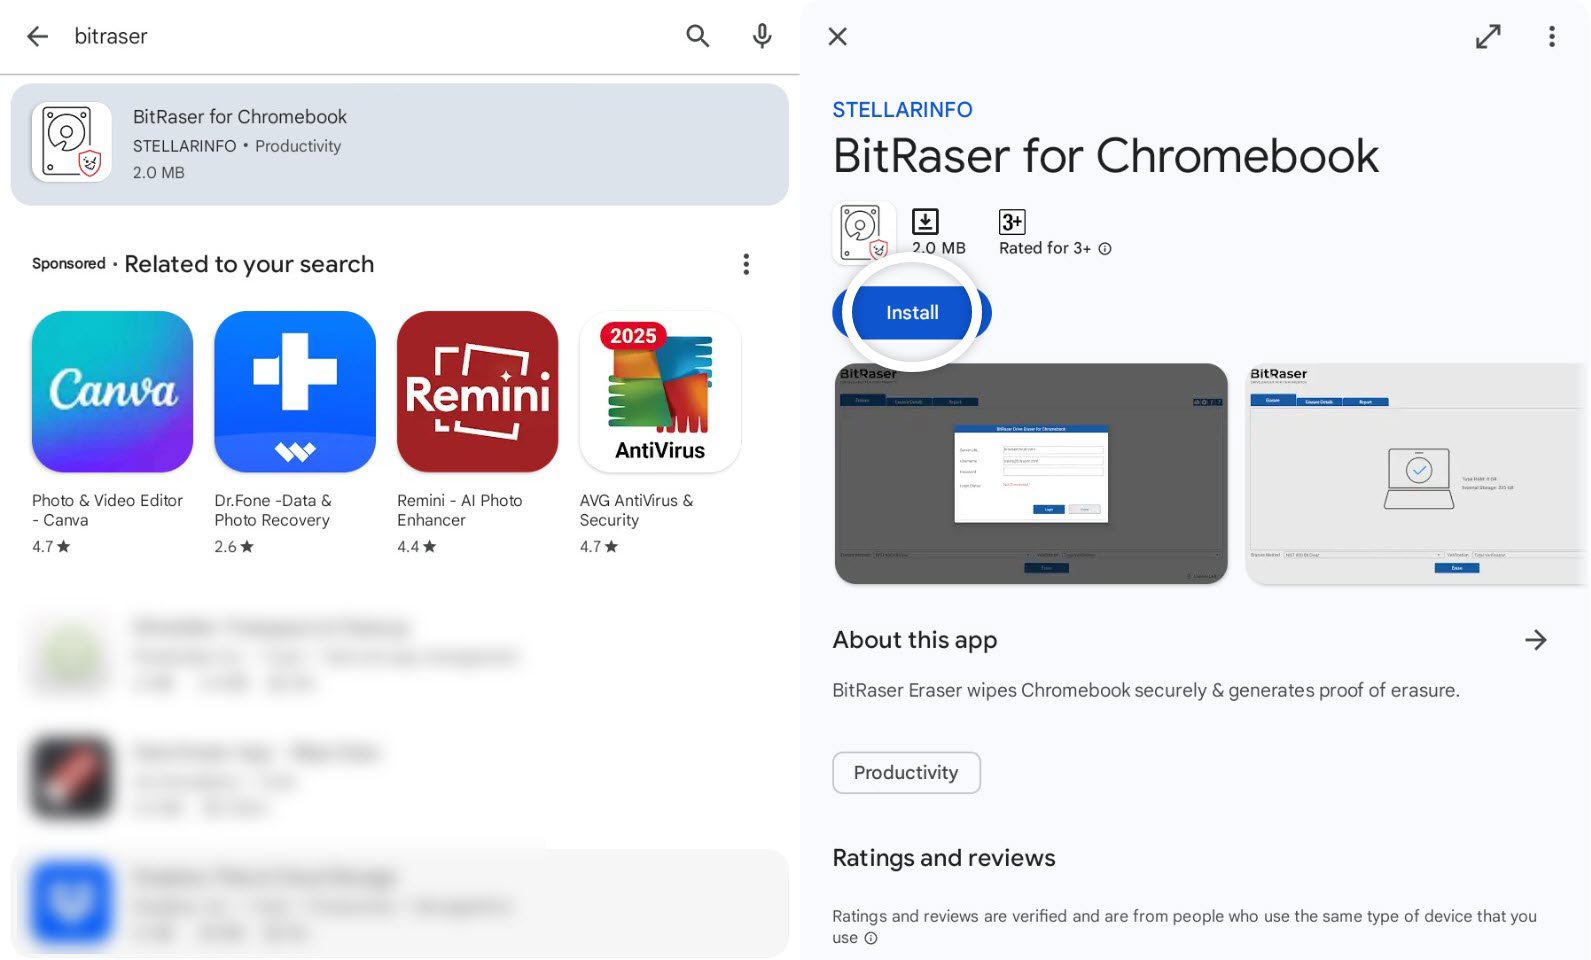Image resolution: width=1591 pixels, height=960 pixels.
Task: View first BitRaser login screenshot
Action: click(x=1031, y=474)
